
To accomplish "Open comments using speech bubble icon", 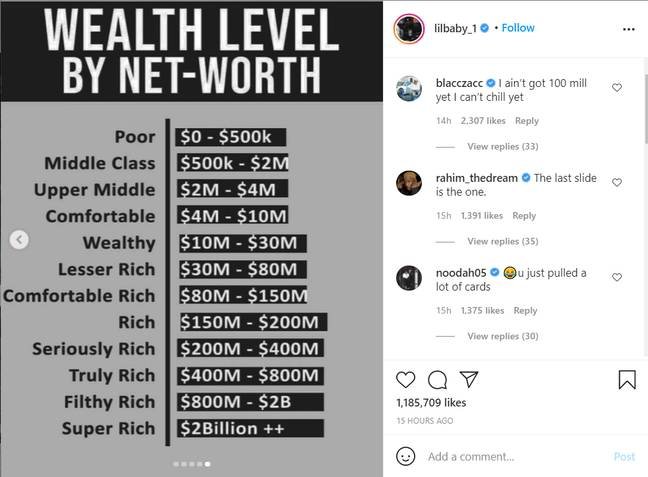I will [x=437, y=379].
